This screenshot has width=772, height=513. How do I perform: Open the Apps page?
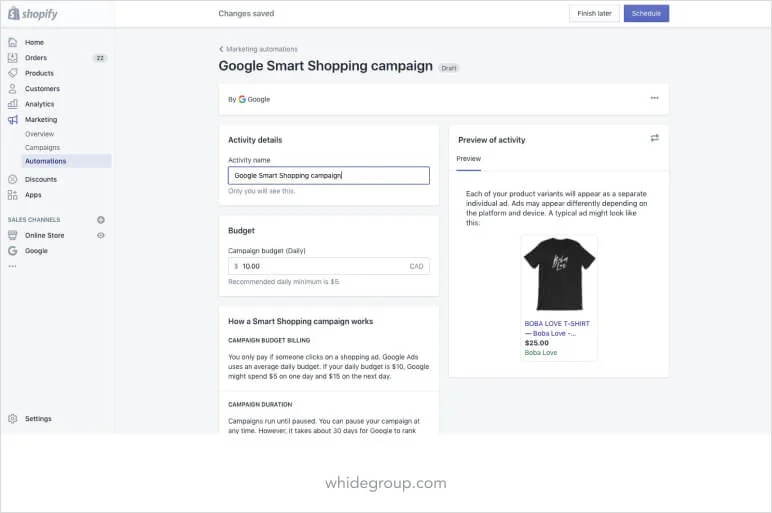point(33,195)
